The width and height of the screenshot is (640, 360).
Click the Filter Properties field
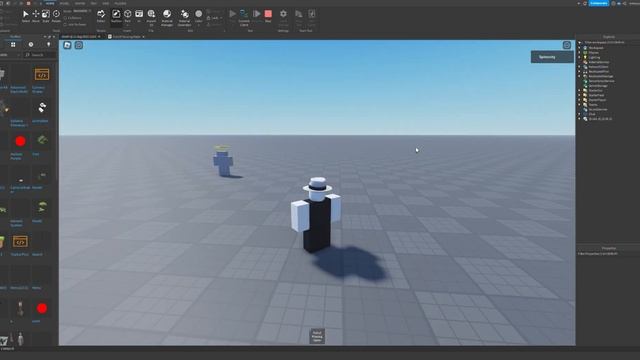(608, 254)
